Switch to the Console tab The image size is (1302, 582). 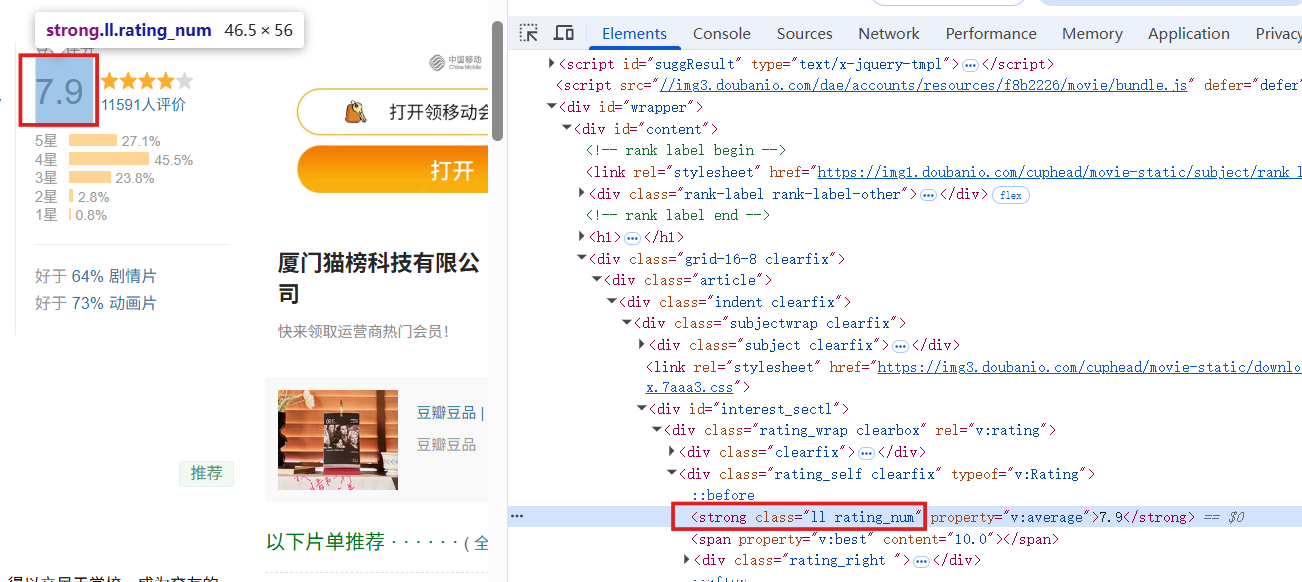pos(722,33)
